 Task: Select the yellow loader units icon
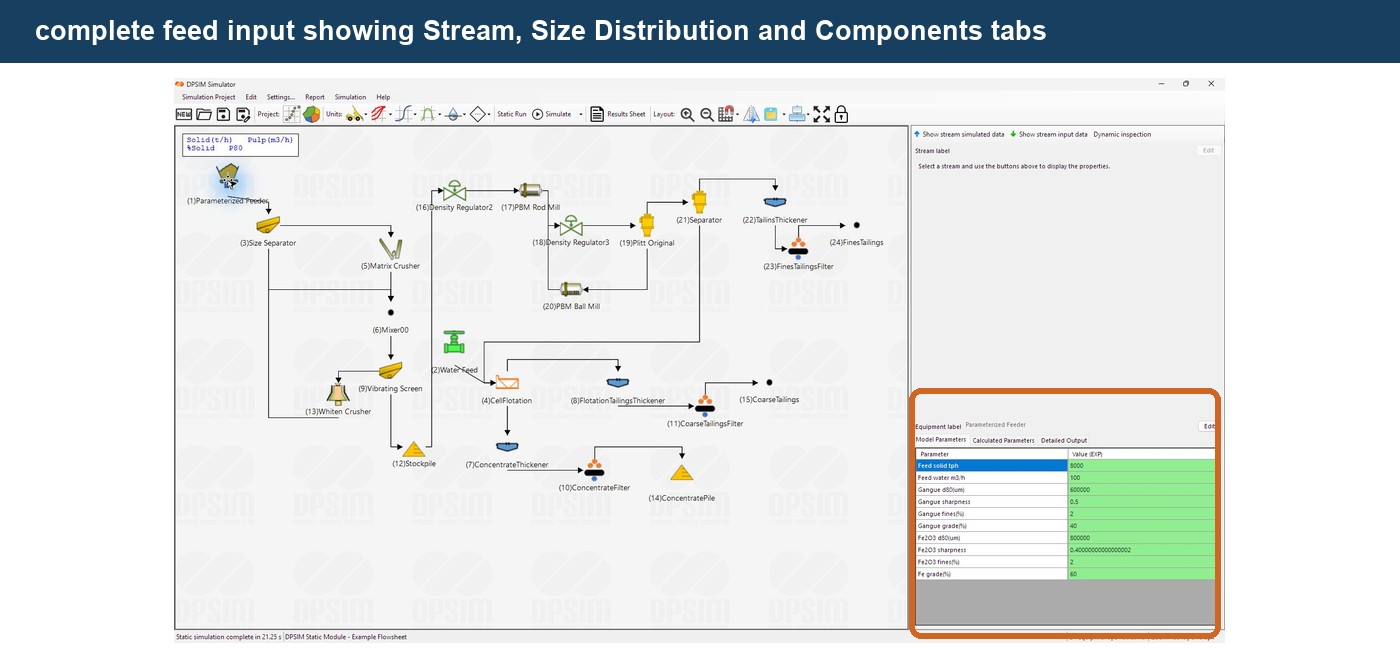tap(355, 114)
